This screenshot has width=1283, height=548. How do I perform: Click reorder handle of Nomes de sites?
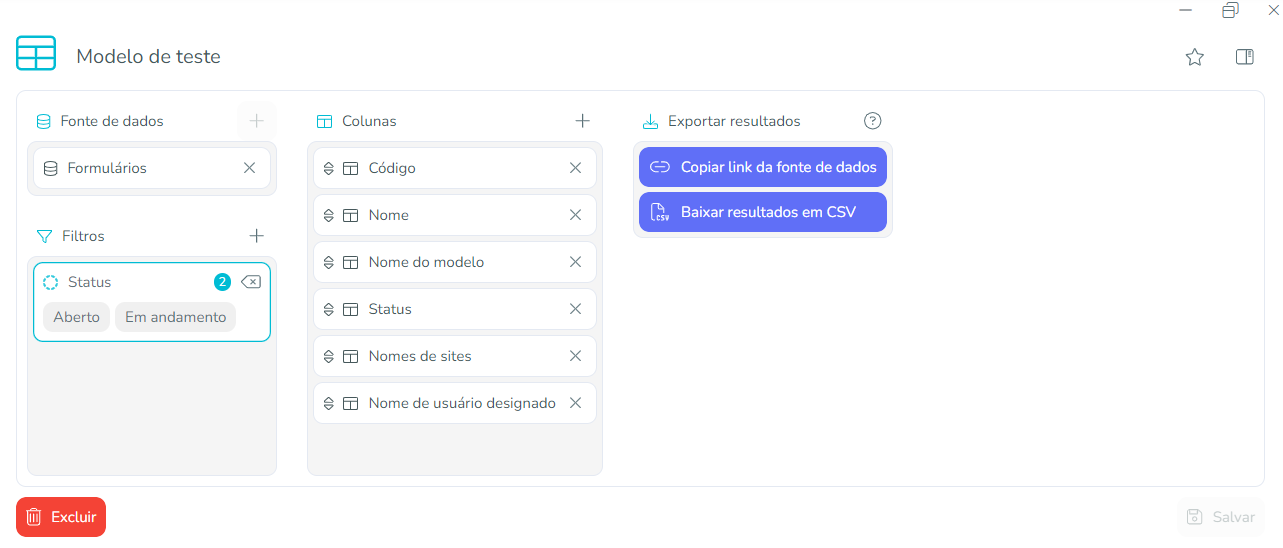coord(329,356)
